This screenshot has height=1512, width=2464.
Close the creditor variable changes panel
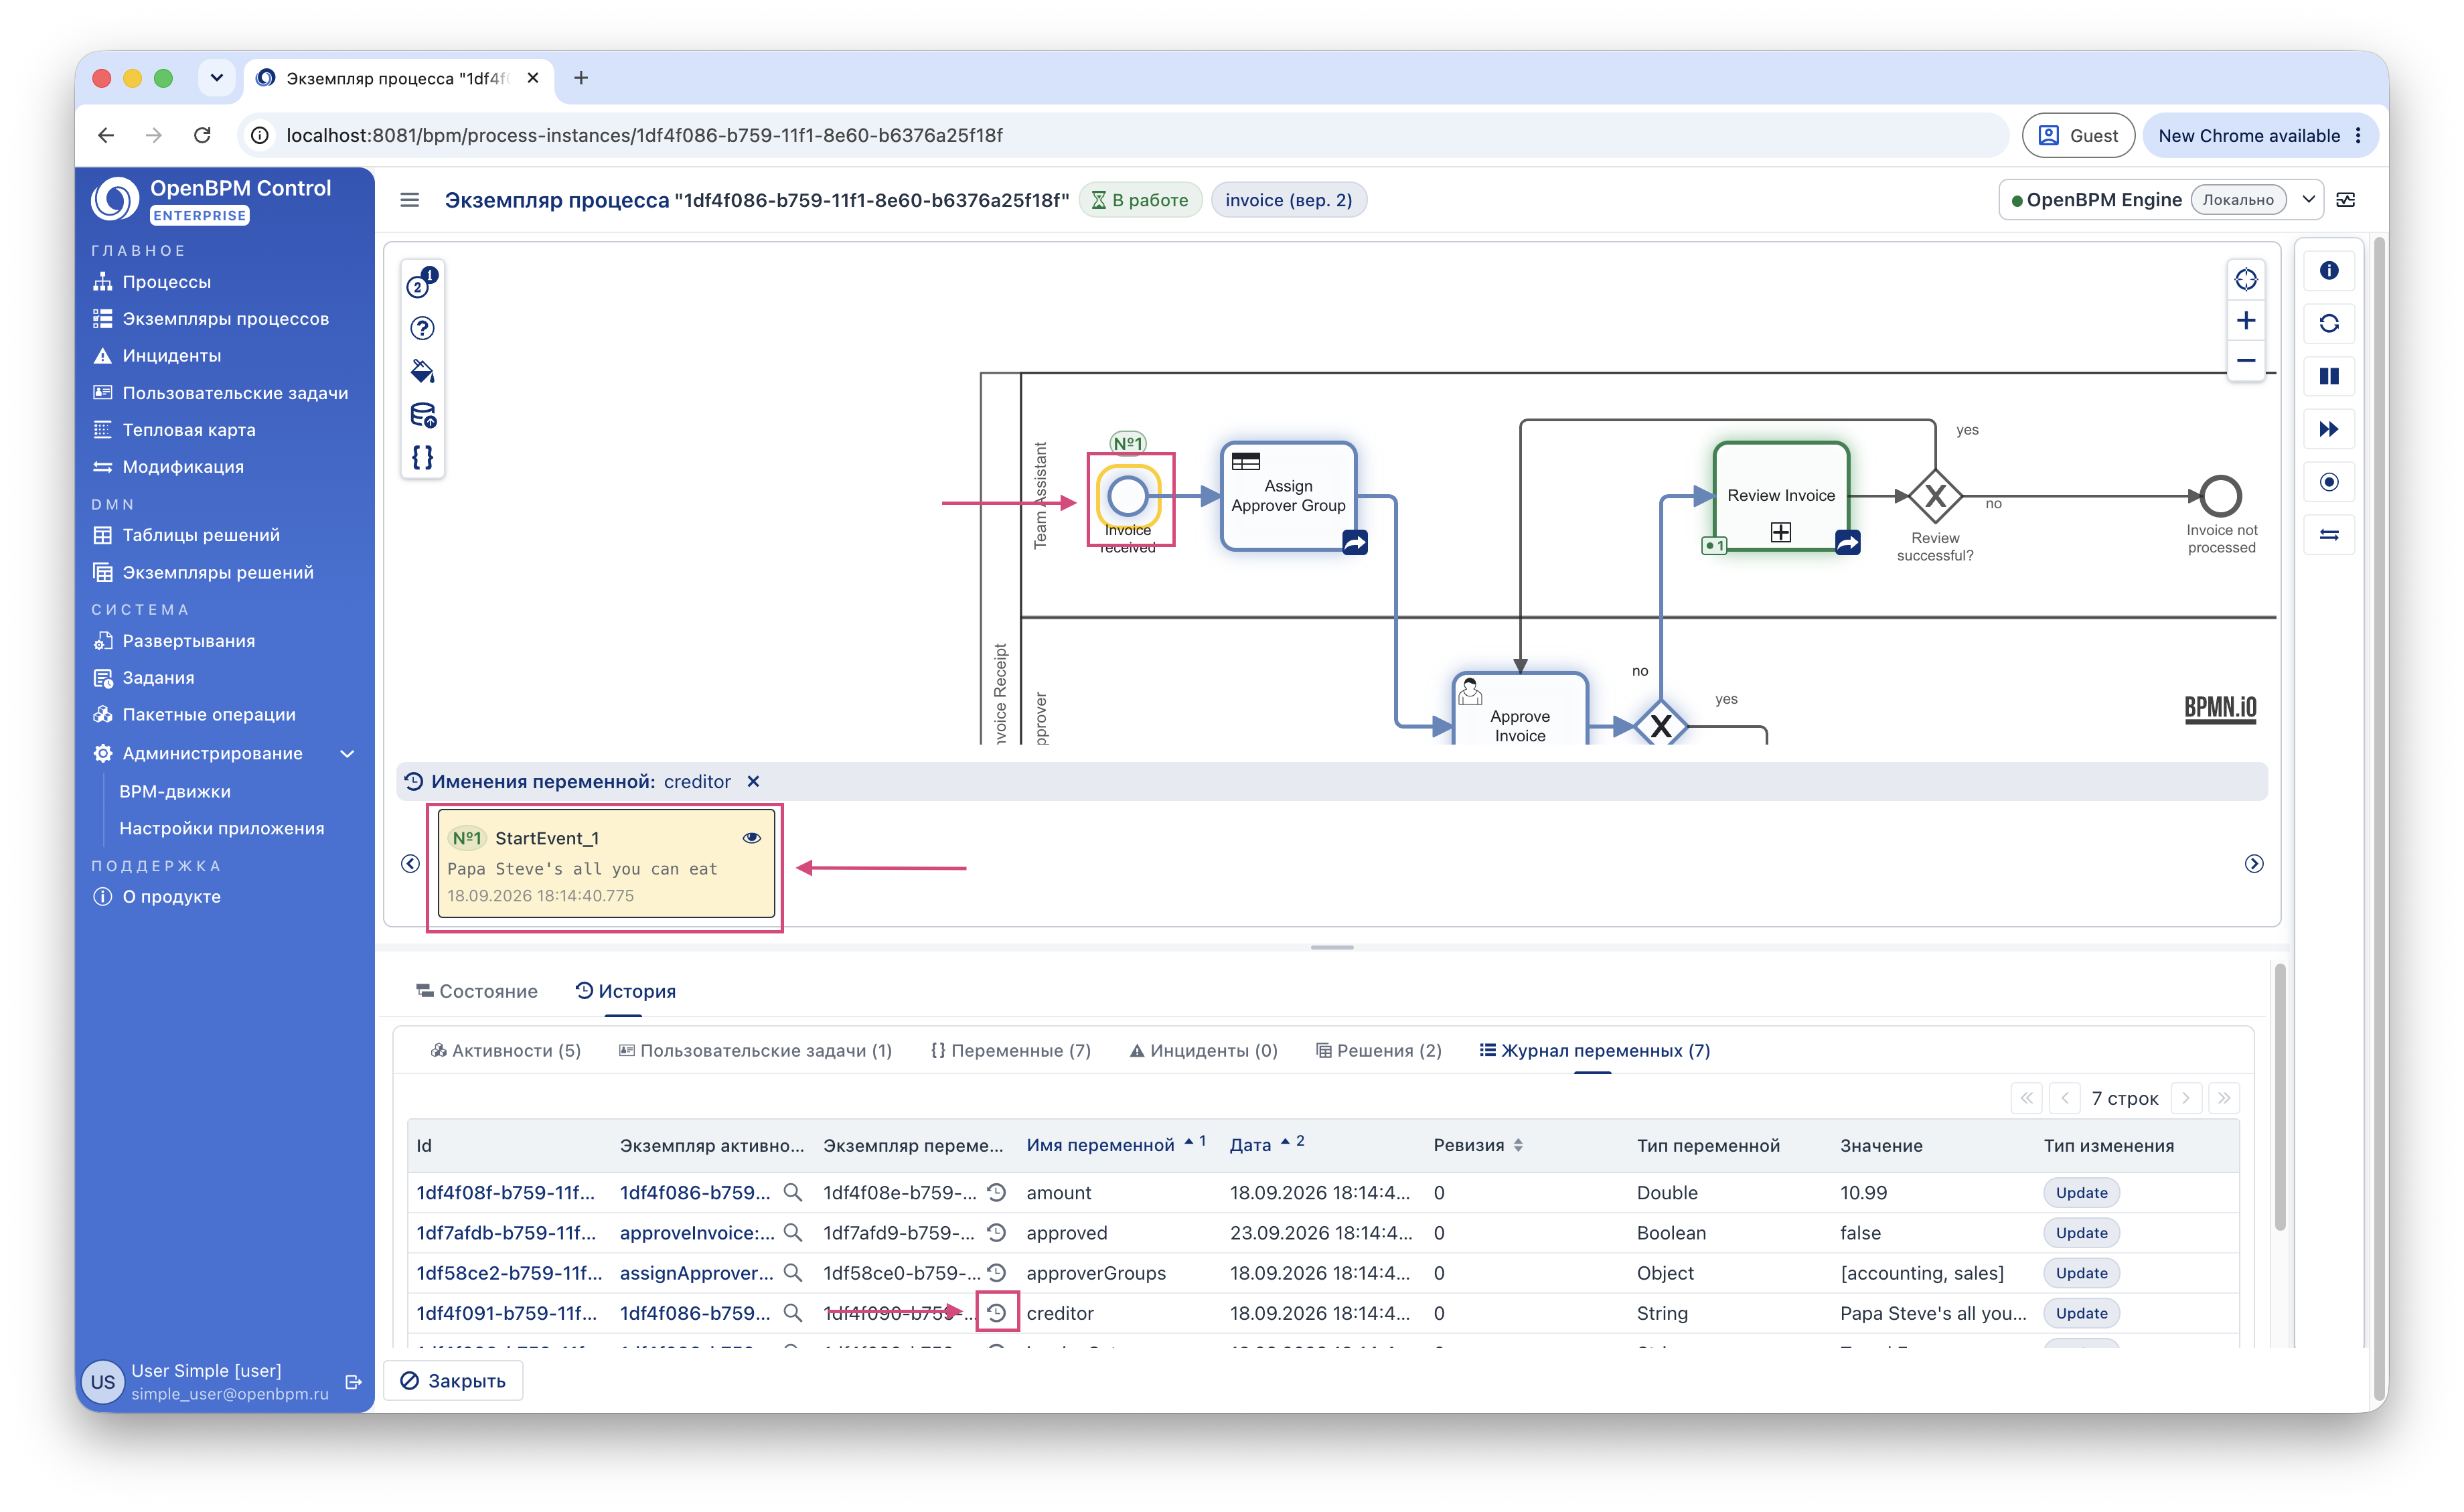click(754, 782)
